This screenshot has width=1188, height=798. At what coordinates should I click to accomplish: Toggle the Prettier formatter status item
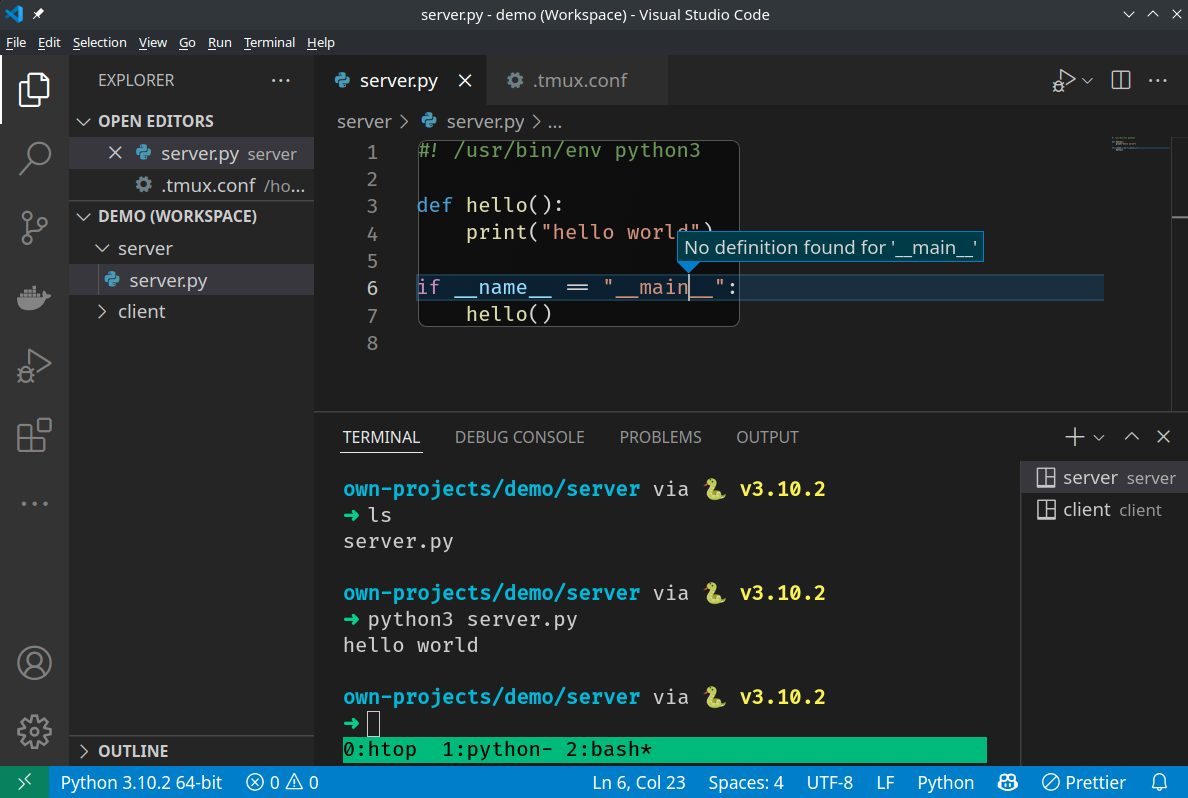(x=1083, y=782)
